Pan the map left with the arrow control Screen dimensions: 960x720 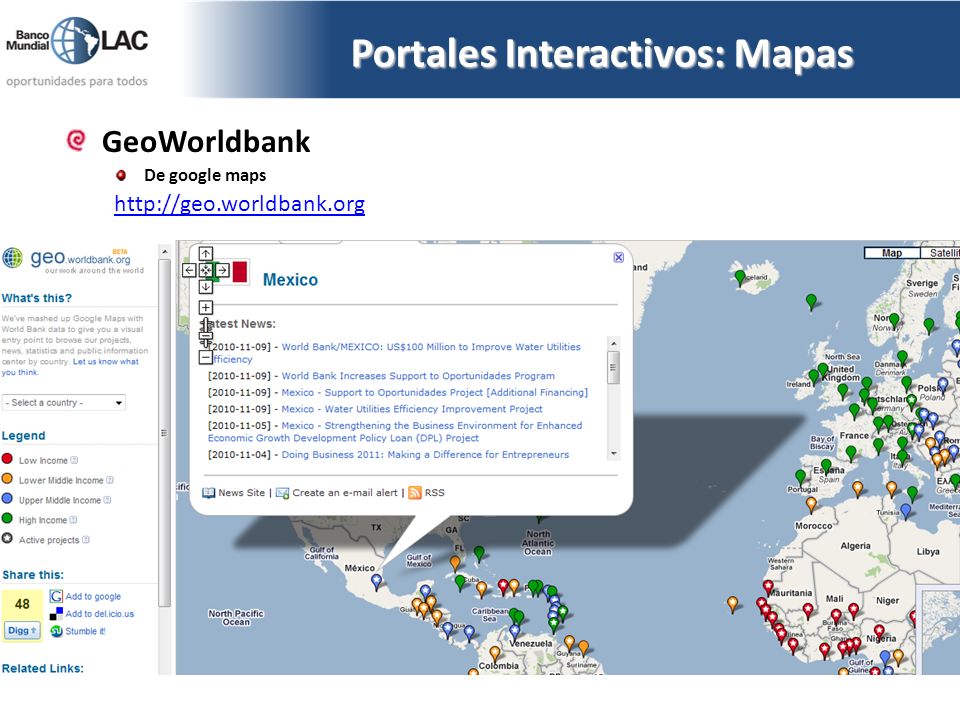point(189,270)
